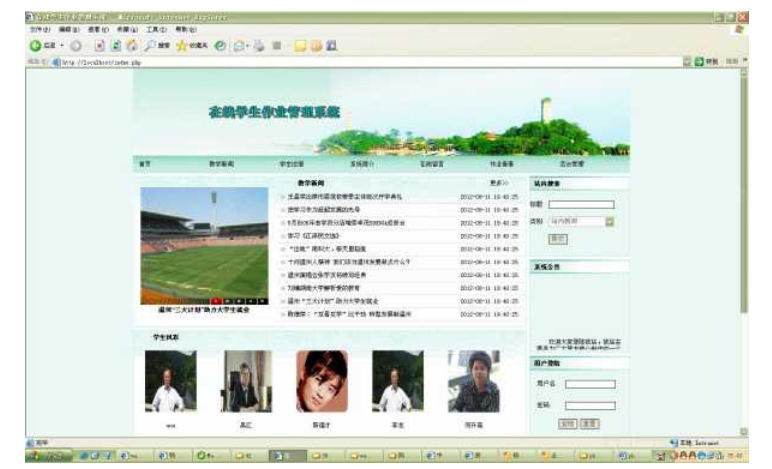Go back with the green Back button

click(x=42, y=46)
